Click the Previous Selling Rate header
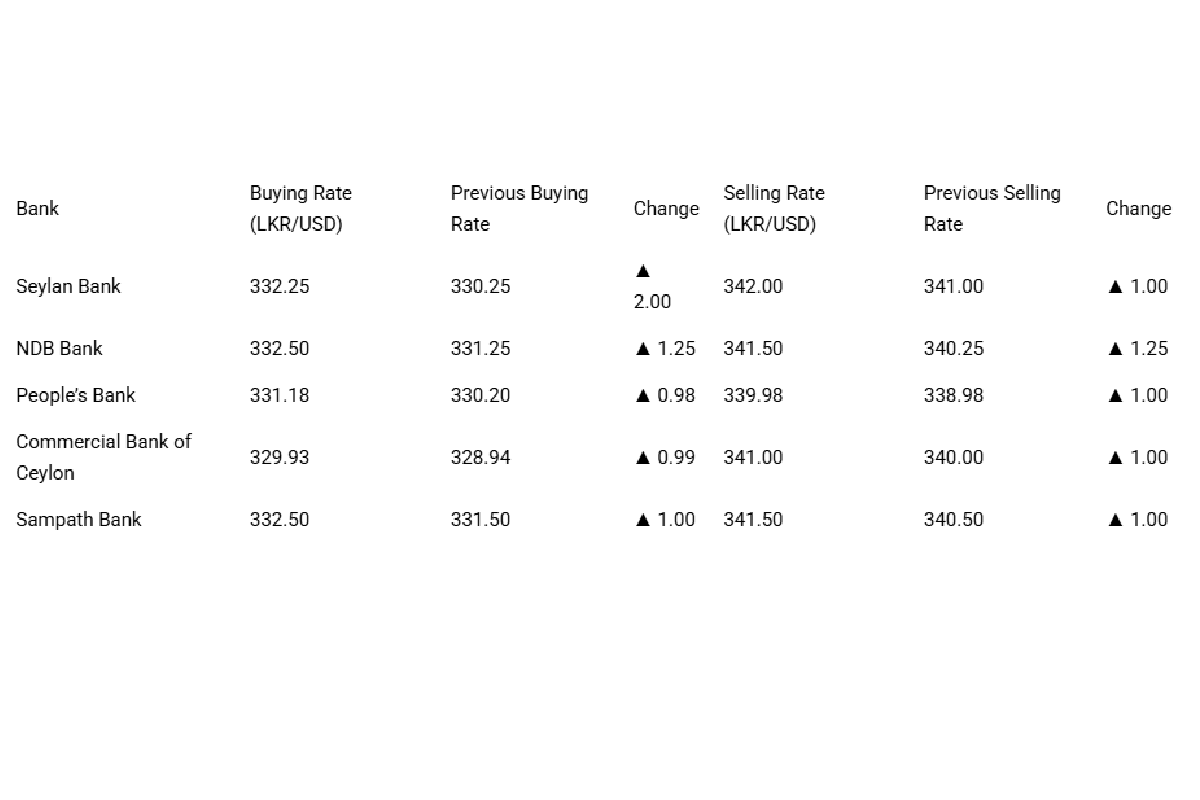 pyautogui.click(x=992, y=209)
